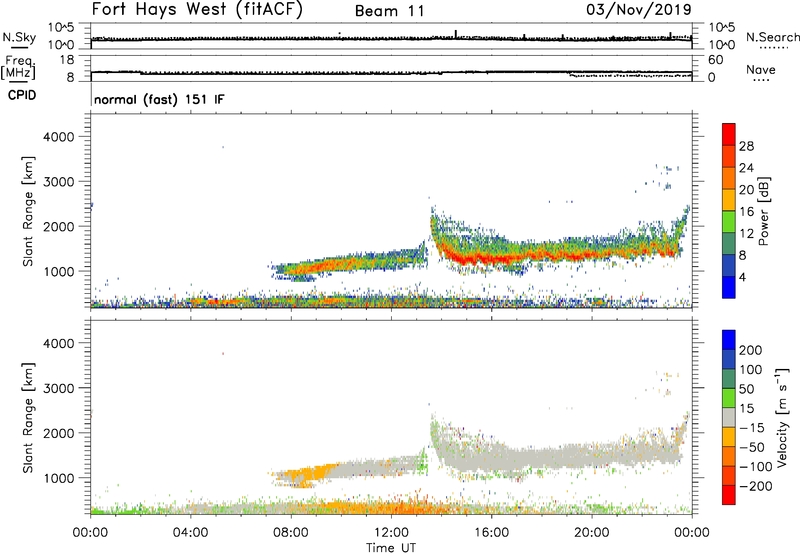Click the 'CPID' label
800x554 pixels.
21,95
